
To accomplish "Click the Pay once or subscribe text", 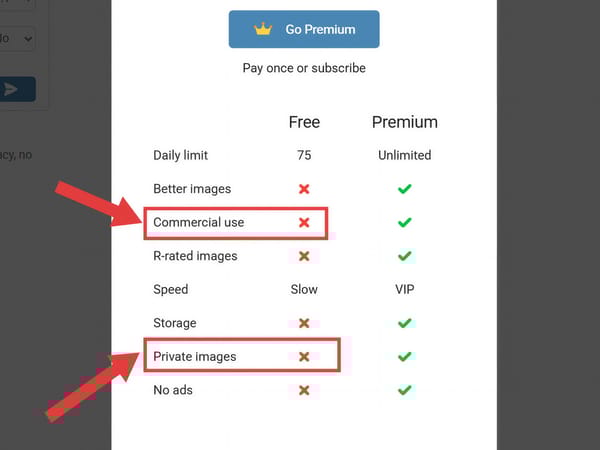I will 304,68.
